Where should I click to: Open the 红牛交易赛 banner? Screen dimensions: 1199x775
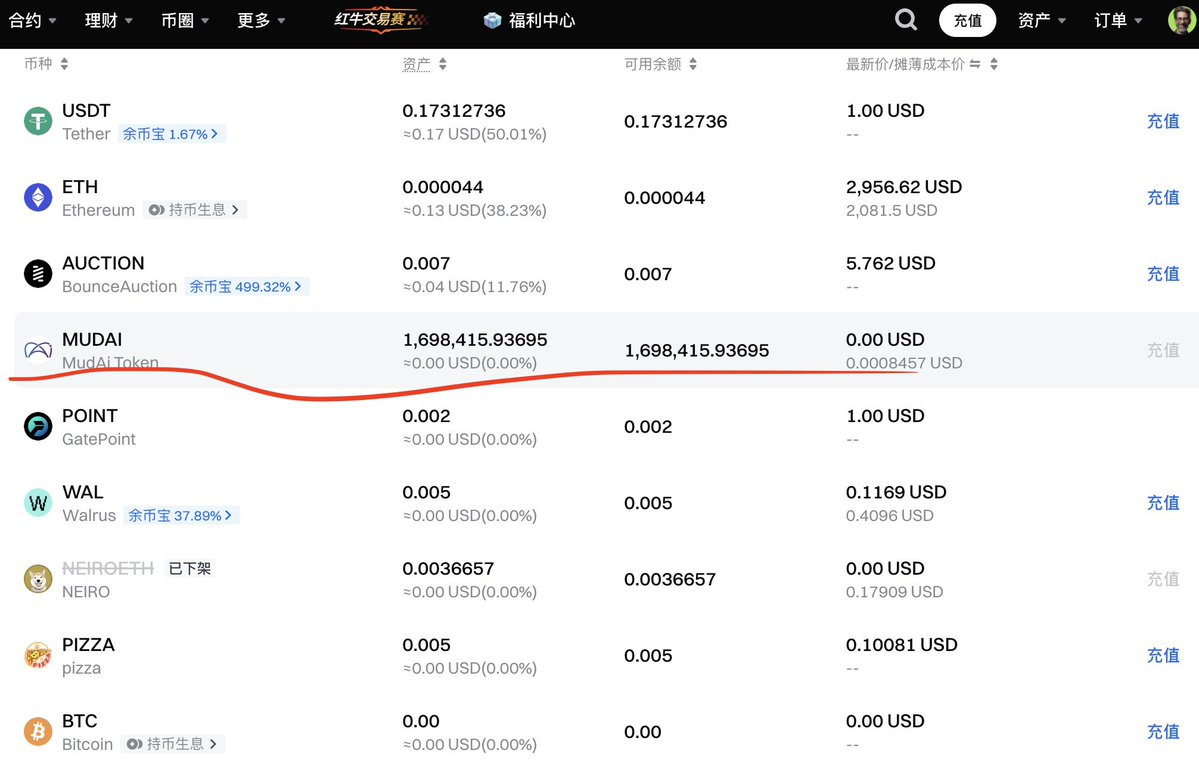point(379,20)
